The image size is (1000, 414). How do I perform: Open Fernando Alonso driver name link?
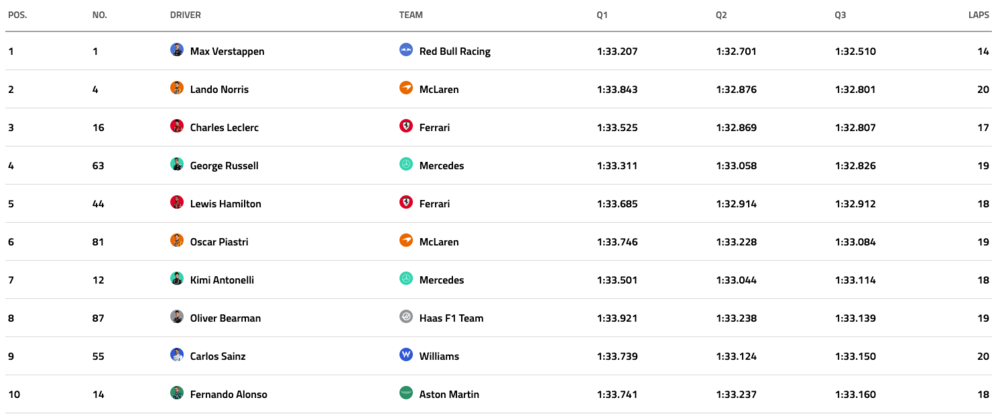(228, 394)
